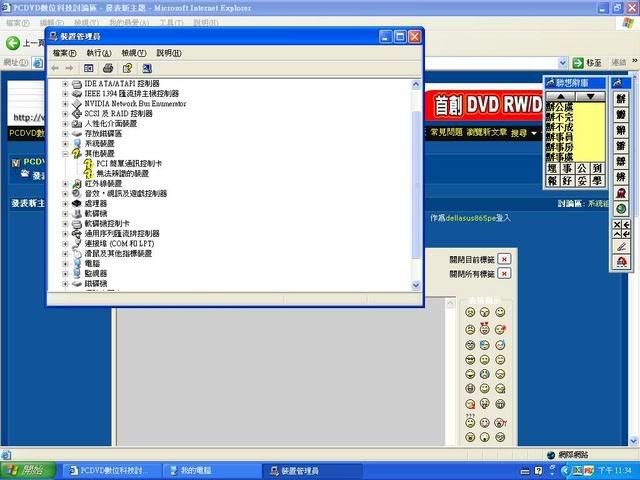Expand the 音效,視訊及遊戲控制器 node

click(65, 193)
